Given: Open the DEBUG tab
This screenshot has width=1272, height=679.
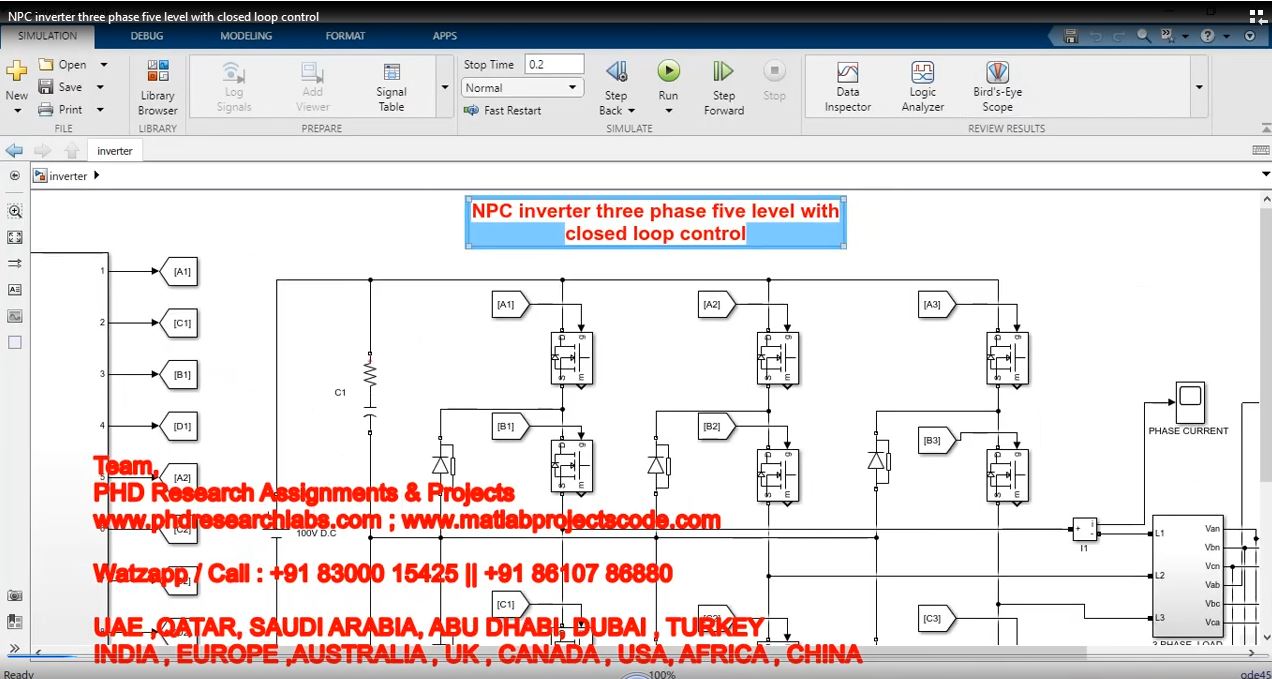Looking at the screenshot, I should pyautogui.click(x=147, y=36).
